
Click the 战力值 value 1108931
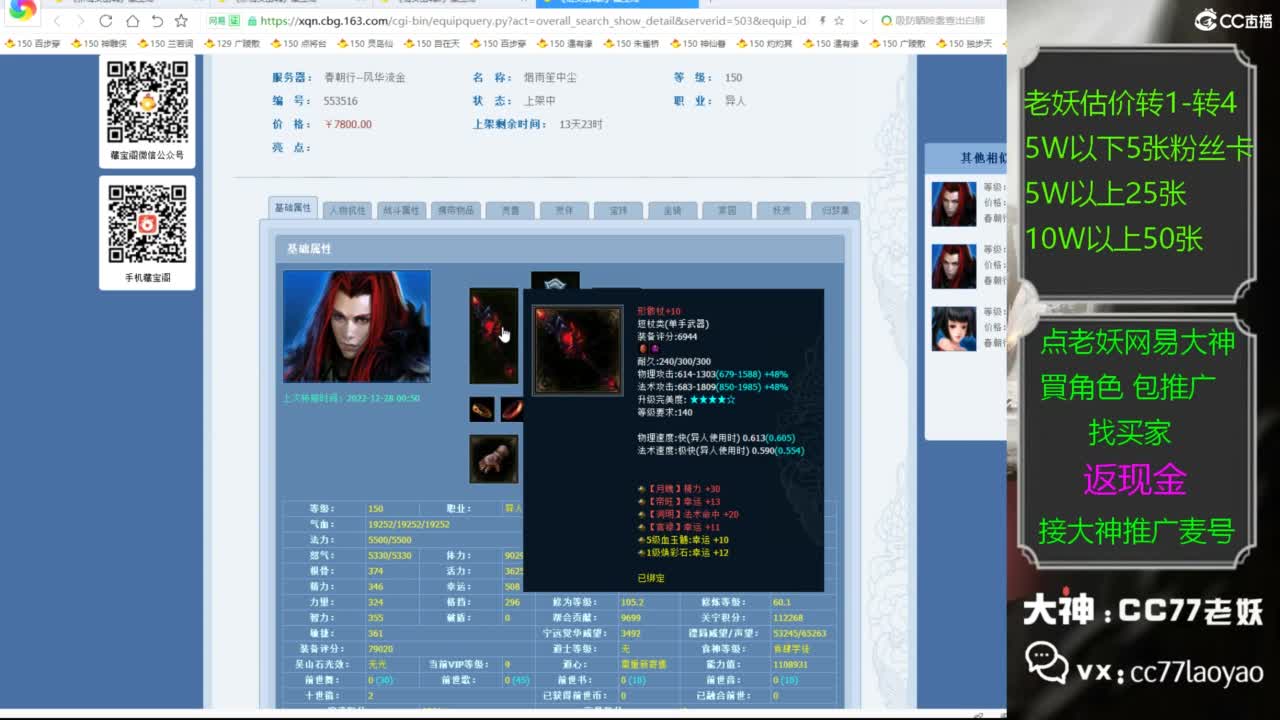tap(790, 665)
